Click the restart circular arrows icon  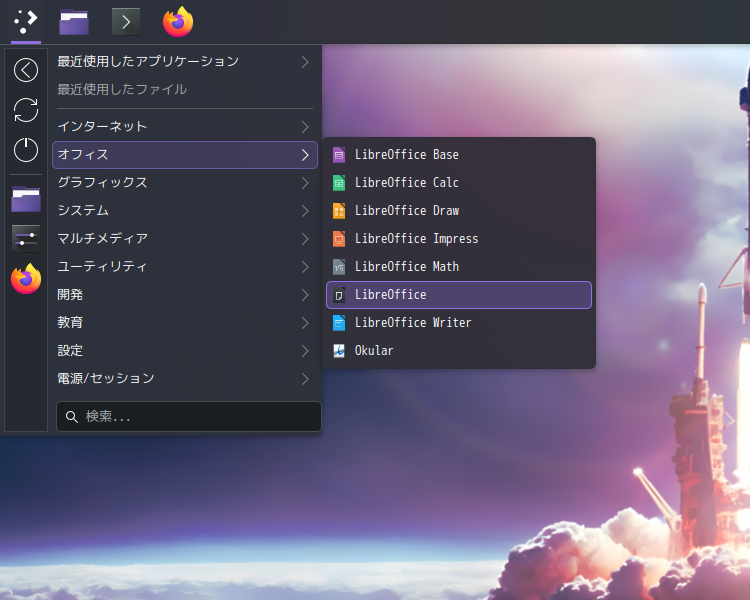[26, 110]
